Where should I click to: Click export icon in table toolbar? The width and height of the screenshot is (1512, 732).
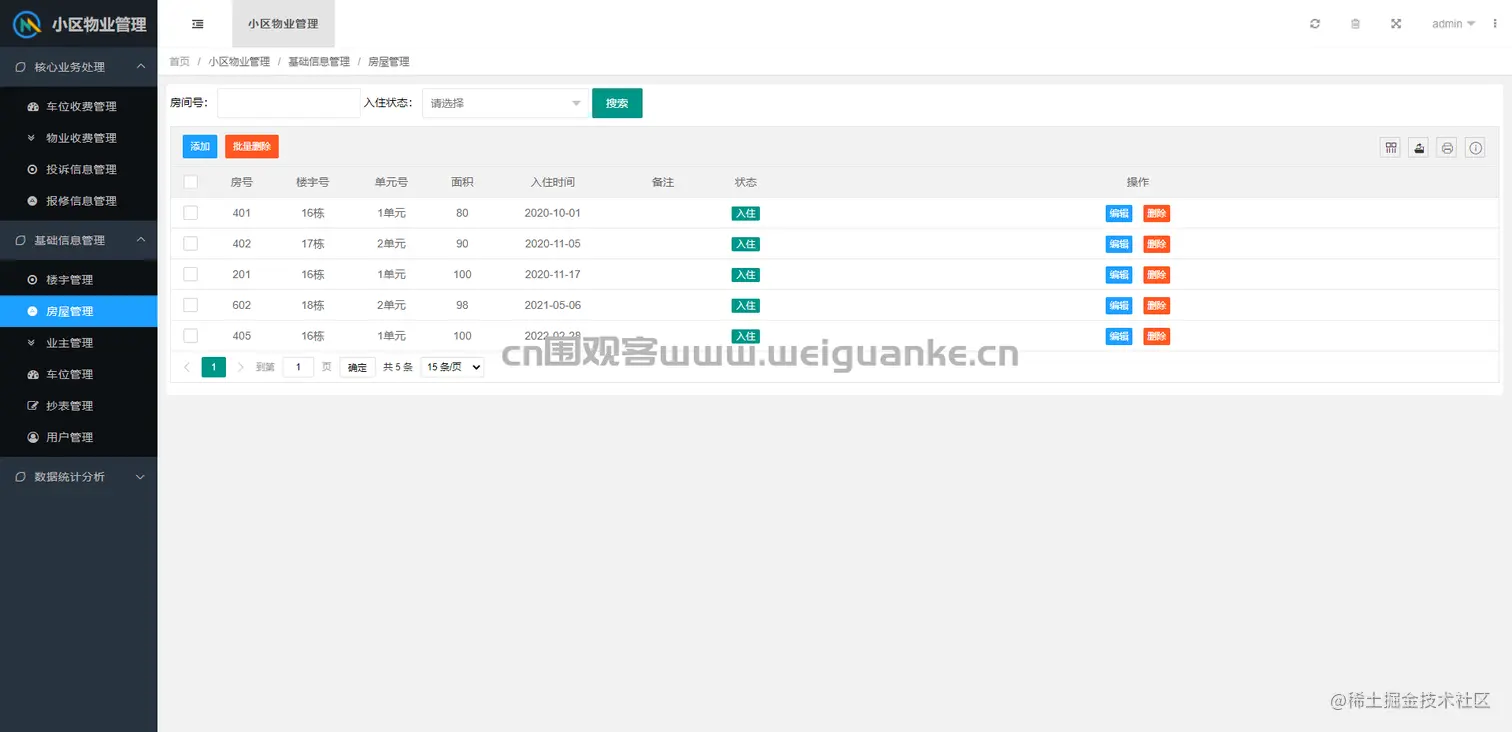1418,148
